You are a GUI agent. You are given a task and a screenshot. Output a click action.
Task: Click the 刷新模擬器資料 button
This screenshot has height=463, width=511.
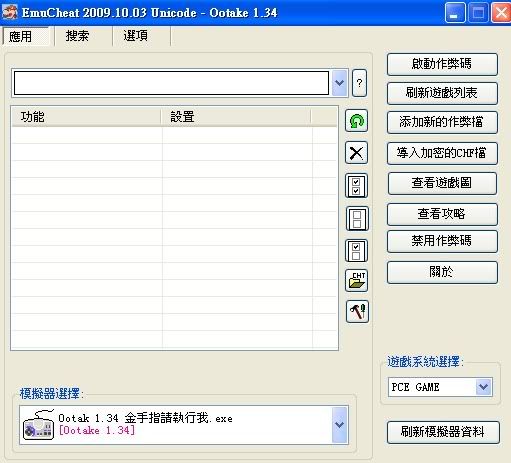click(x=443, y=432)
